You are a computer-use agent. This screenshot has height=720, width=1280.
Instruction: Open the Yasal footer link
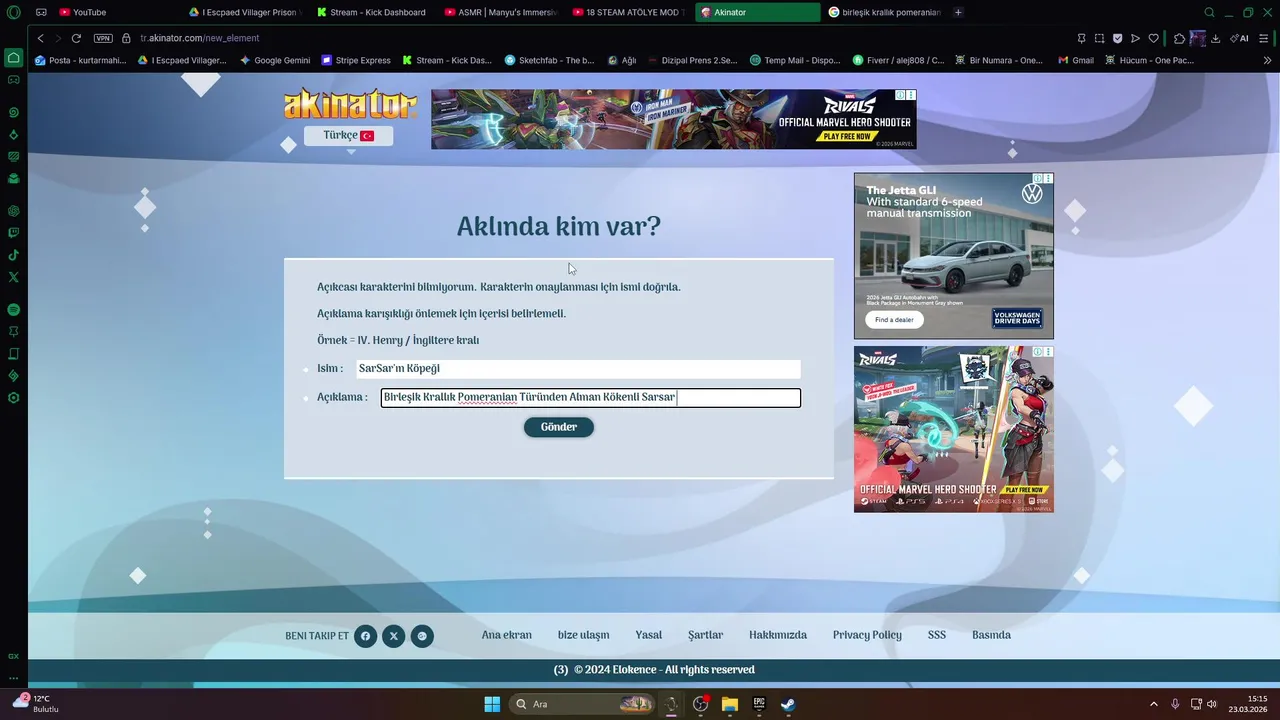pyautogui.click(x=649, y=636)
